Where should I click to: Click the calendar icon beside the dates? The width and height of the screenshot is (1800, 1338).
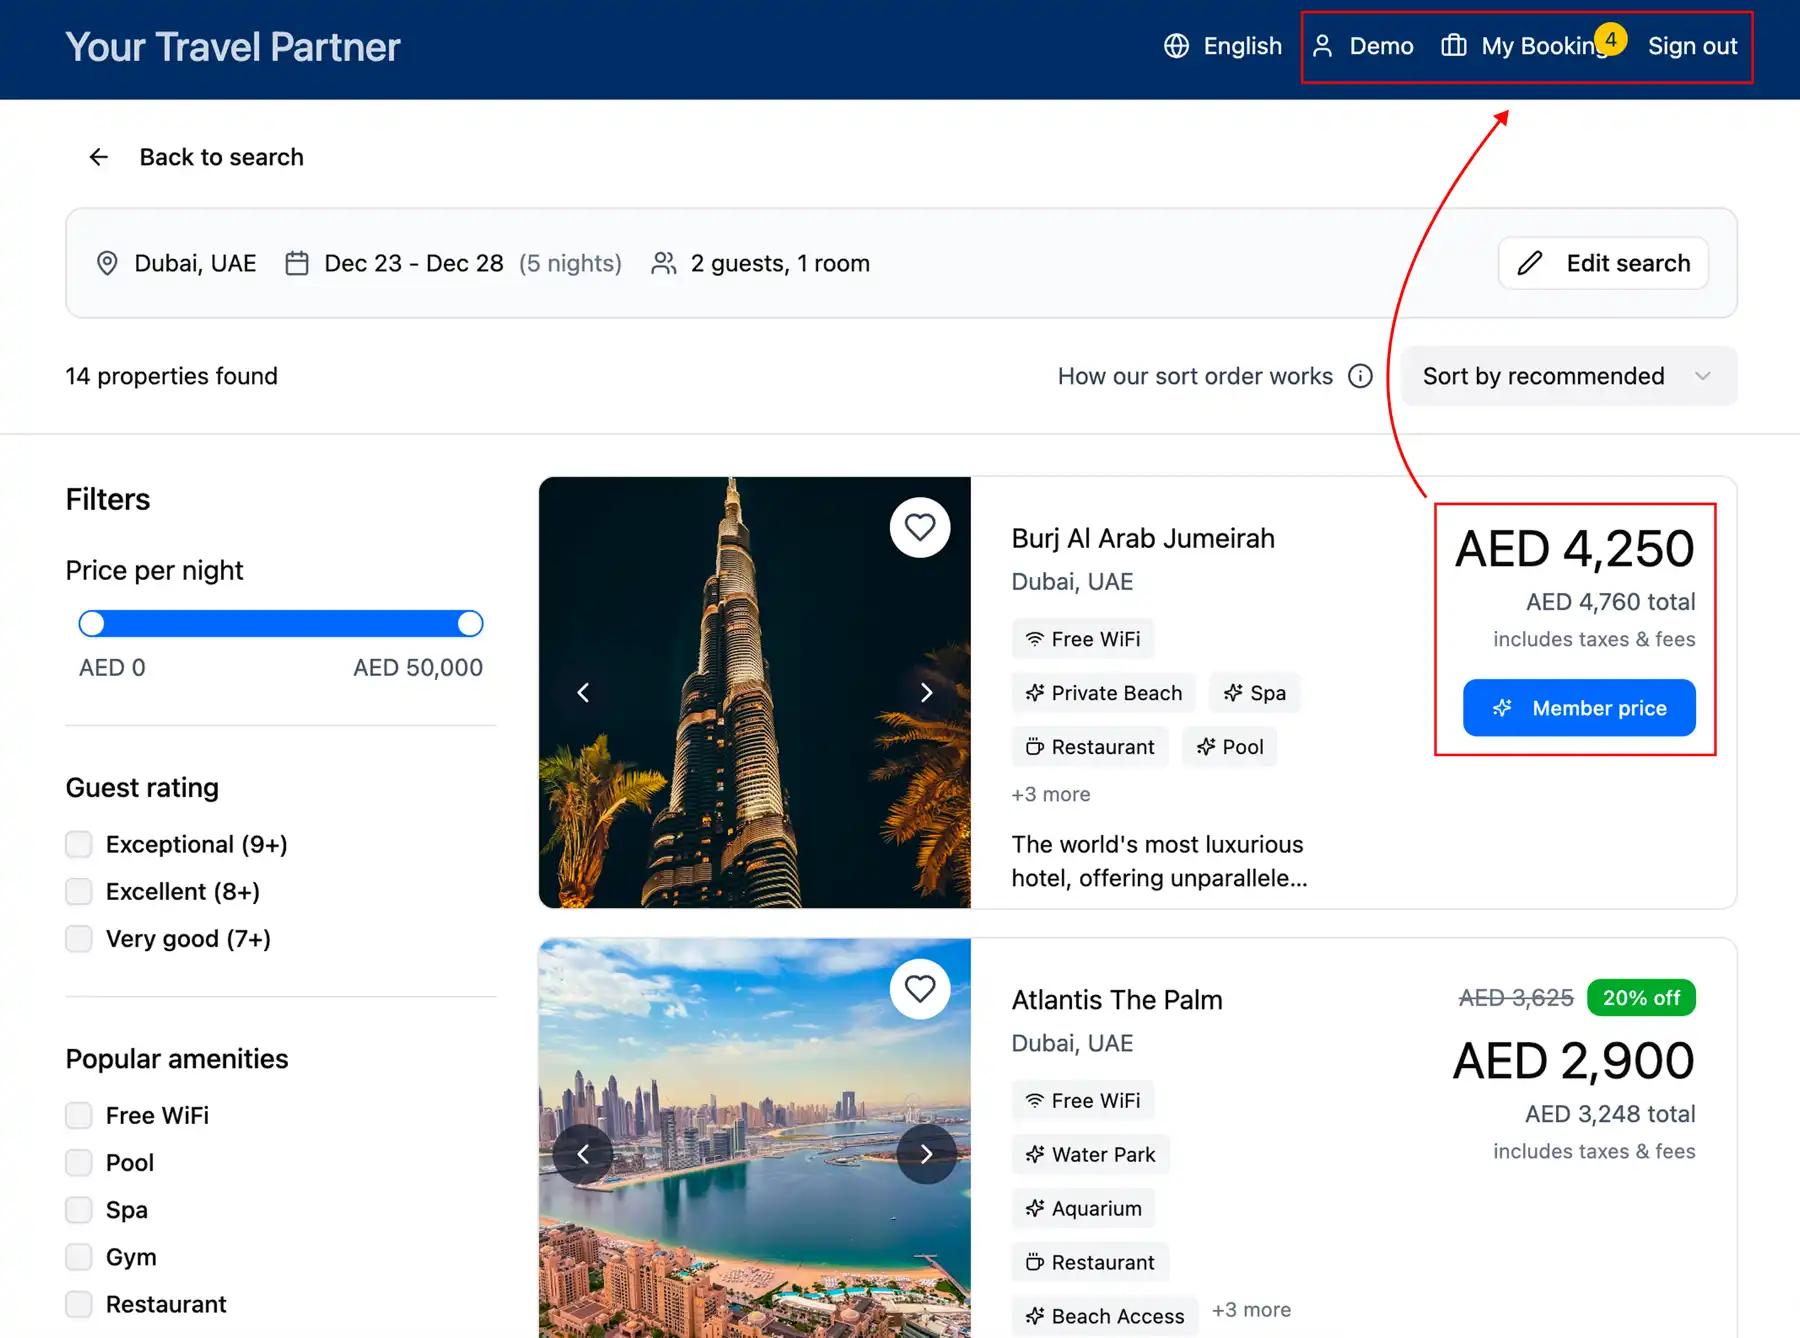click(297, 263)
